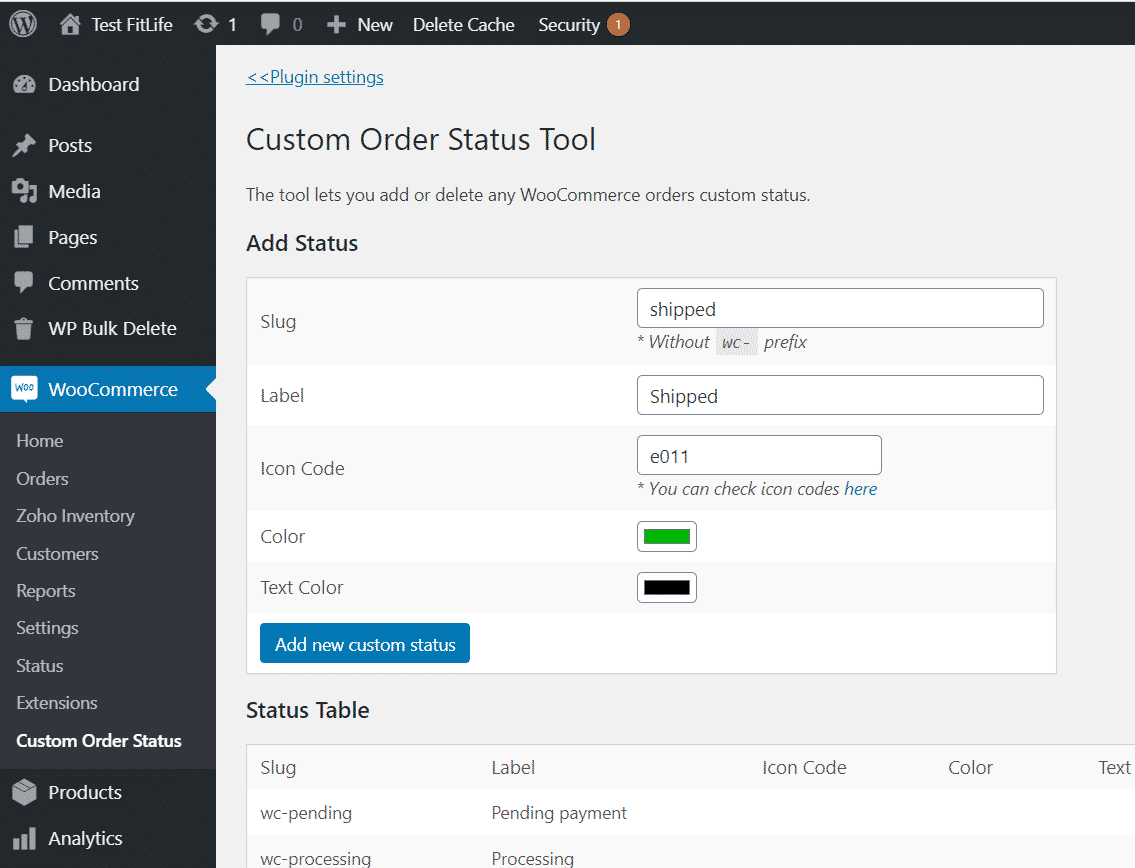Click the home icon beside Test FitLife
Screen dimensions: 1135x868
click(70, 25)
